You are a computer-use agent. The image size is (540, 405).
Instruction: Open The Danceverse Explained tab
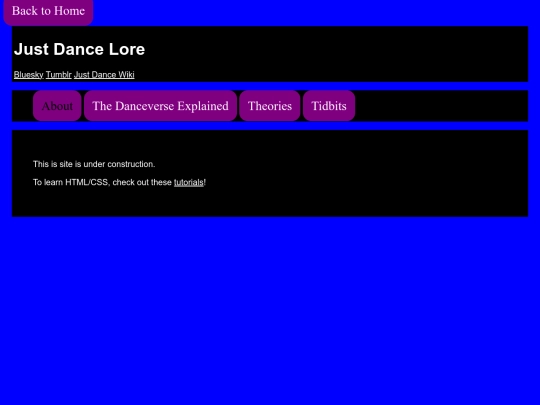[x=160, y=106]
